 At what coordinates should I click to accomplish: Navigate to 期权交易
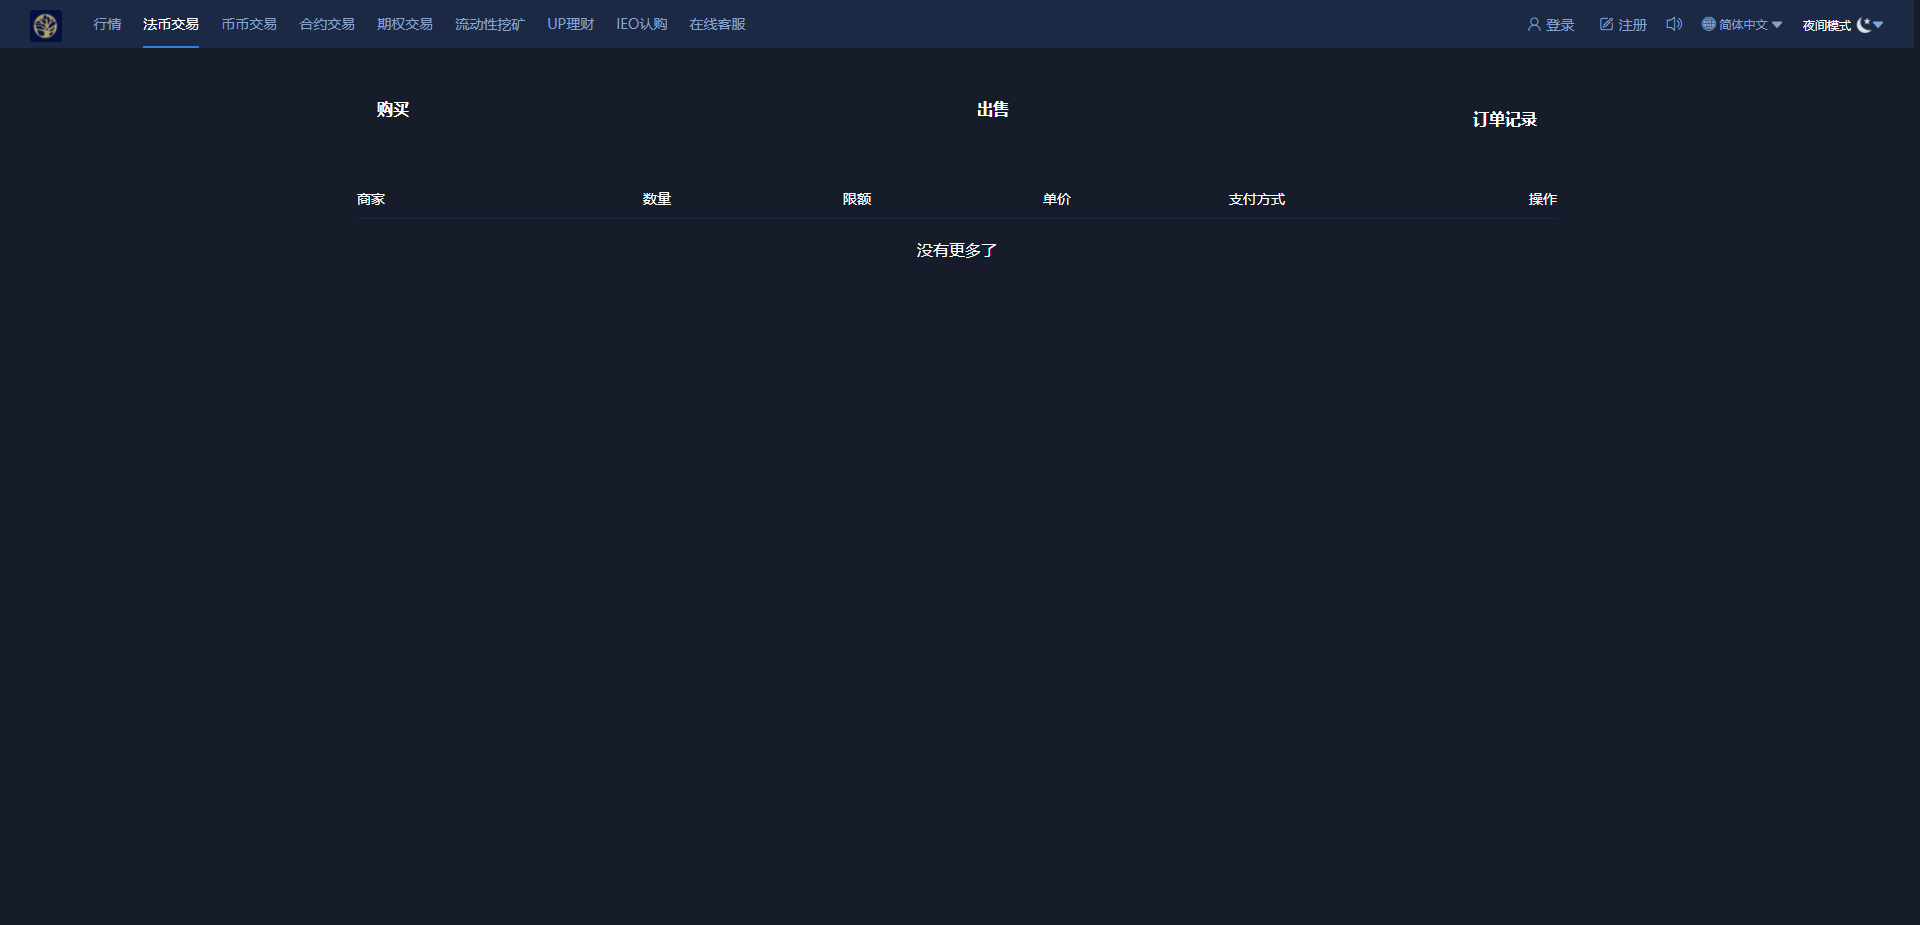(x=405, y=24)
